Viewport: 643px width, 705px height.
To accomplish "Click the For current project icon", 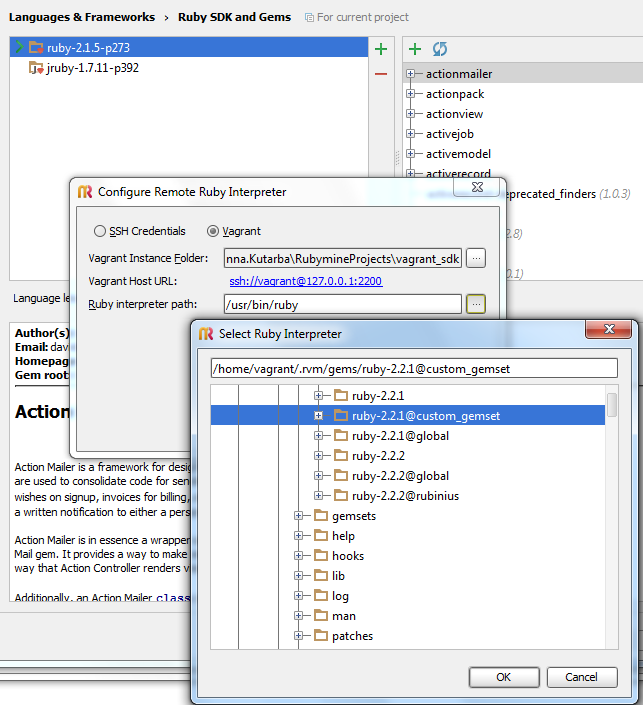I will [x=309, y=18].
